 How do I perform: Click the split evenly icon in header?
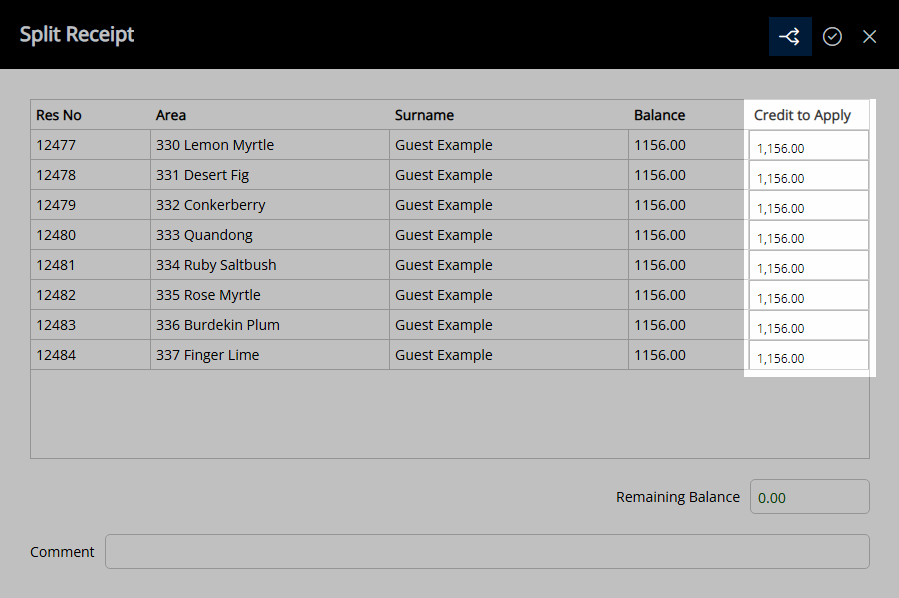[790, 37]
